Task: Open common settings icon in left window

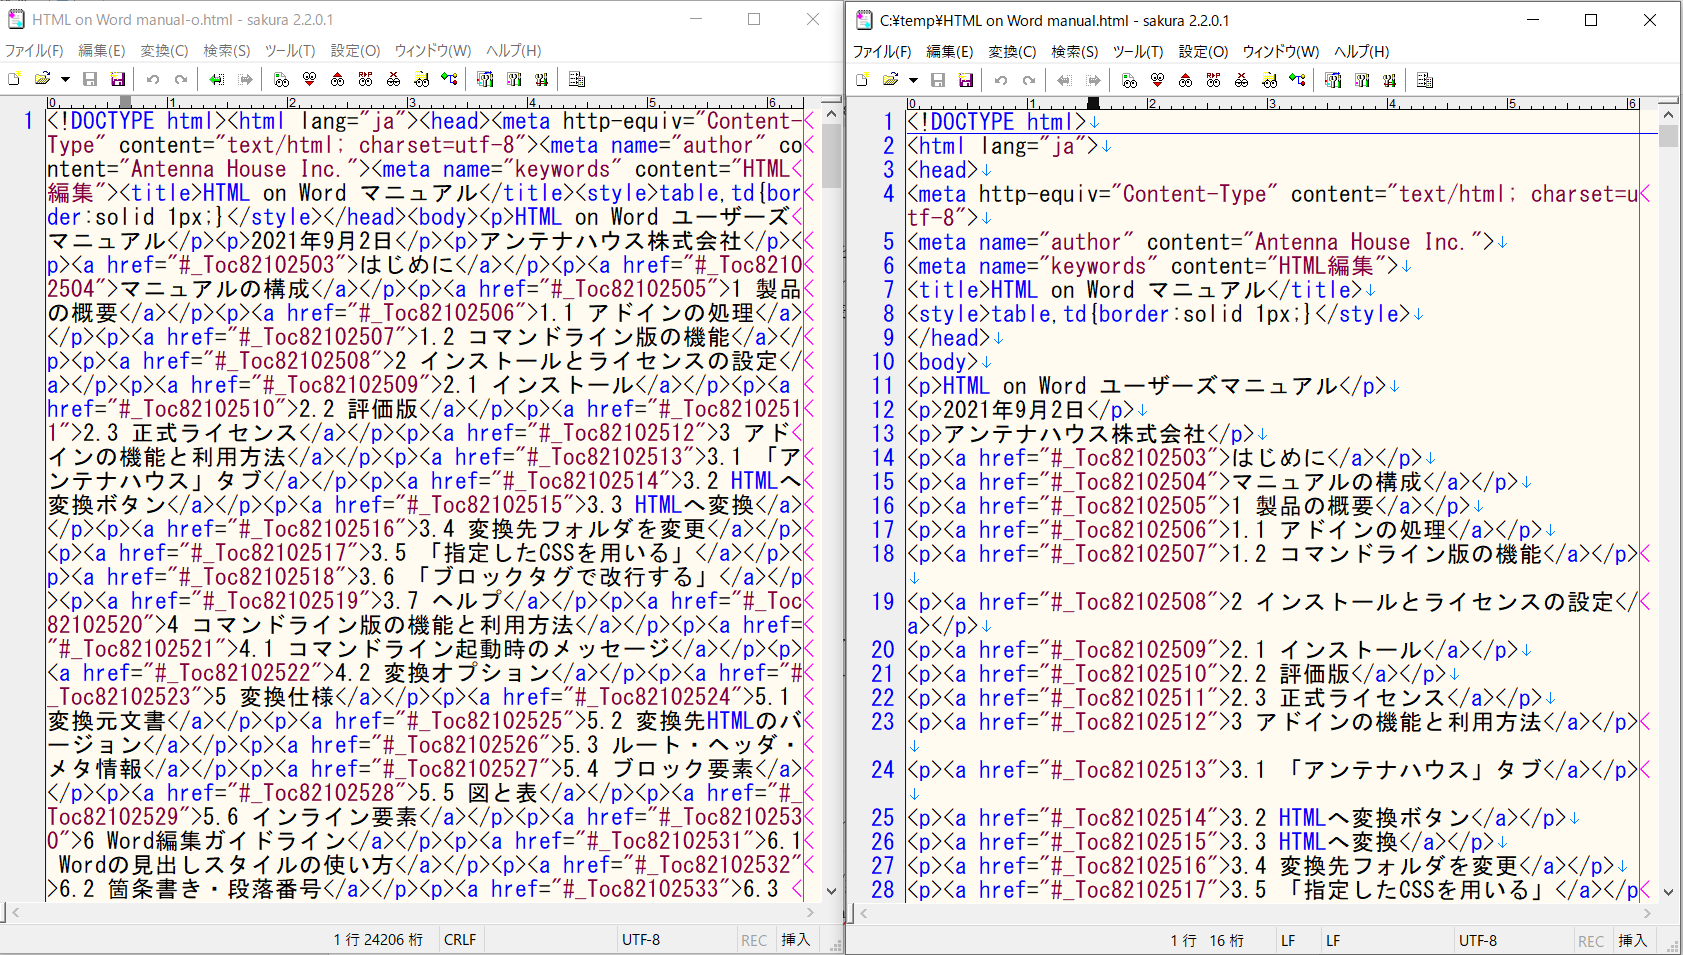Action: coord(541,79)
